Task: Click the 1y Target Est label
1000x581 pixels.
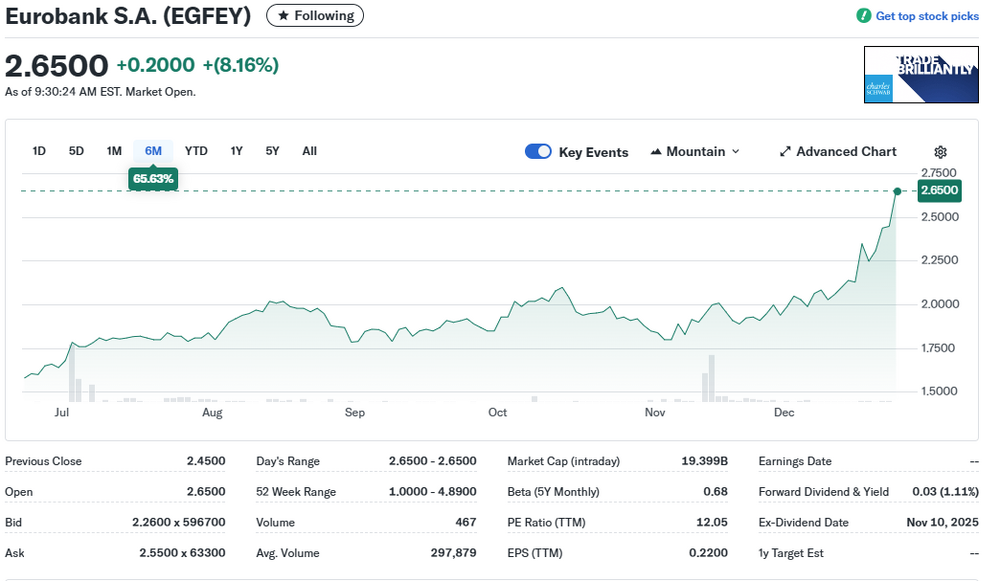Action: pyautogui.click(x=791, y=553)
